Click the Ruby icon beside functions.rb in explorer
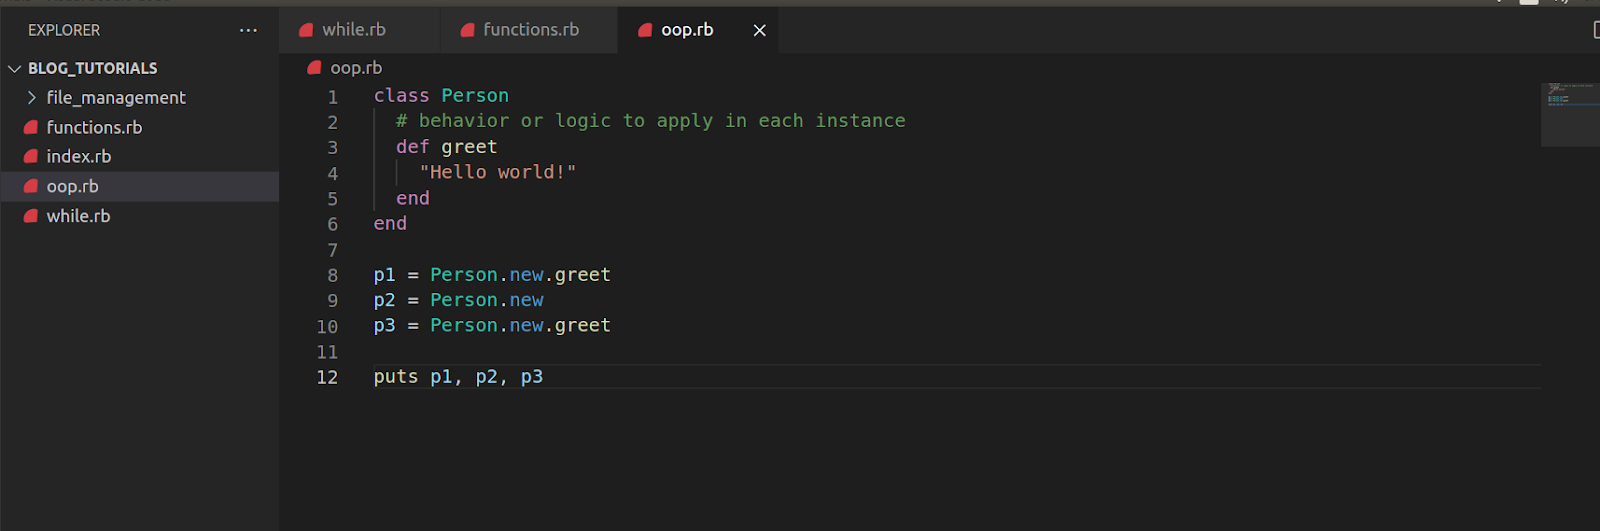Image resolution: width=1600 pixels, height=531 pixels. 31,127
